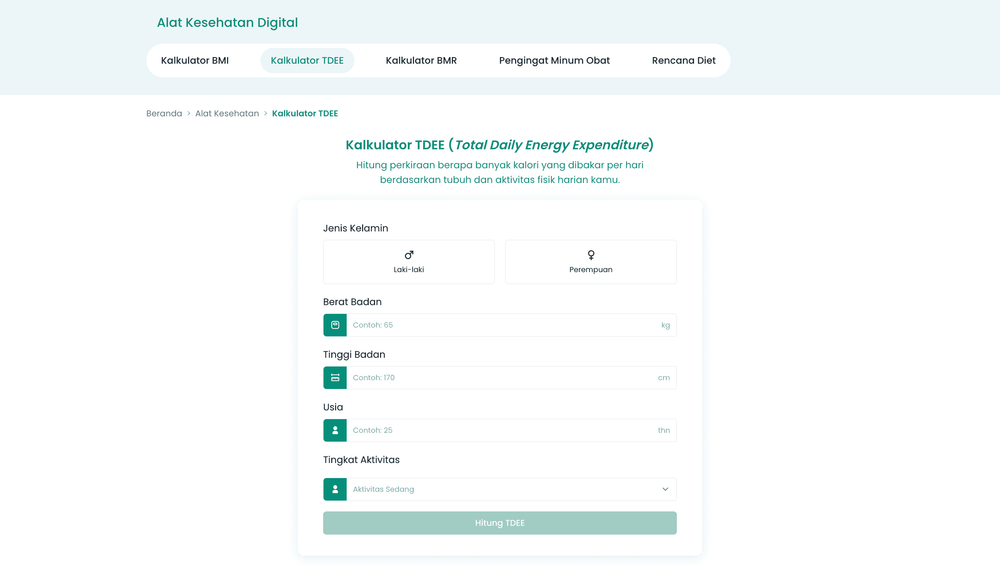1000x566 pixels.
Task: Switch to Kalkulator BMI tab
Action: click(x=195, y=61)
